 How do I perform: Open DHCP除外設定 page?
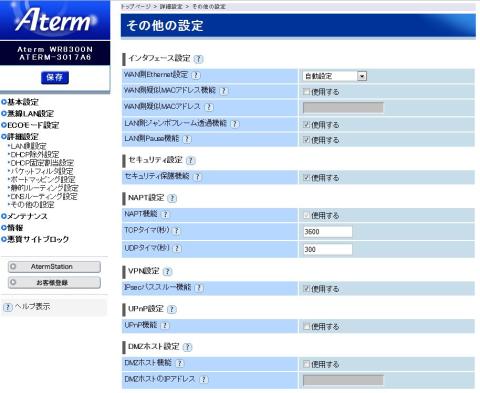click(34, 155)
